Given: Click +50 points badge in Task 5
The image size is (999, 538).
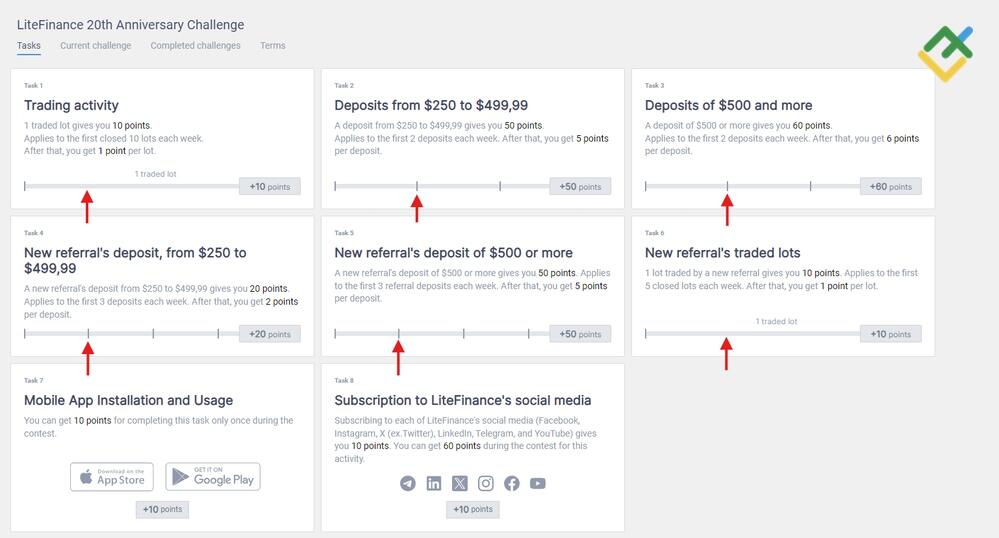Looking at the screenshot, I should [x=580, y=334].
